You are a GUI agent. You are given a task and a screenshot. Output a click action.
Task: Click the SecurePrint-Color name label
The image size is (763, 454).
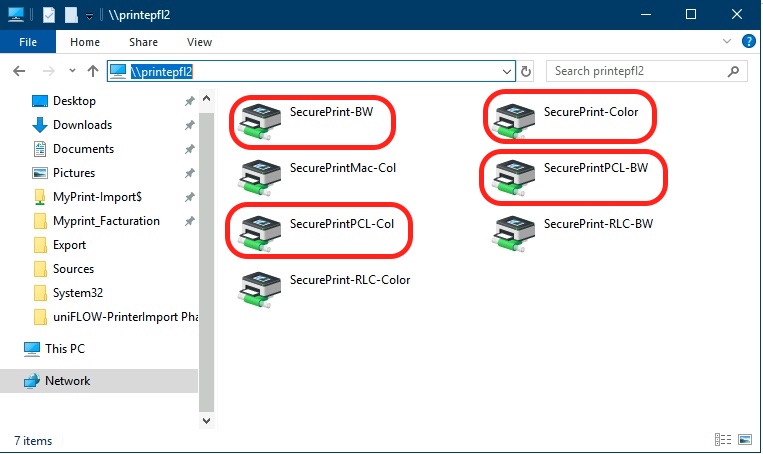coord(591,112)
